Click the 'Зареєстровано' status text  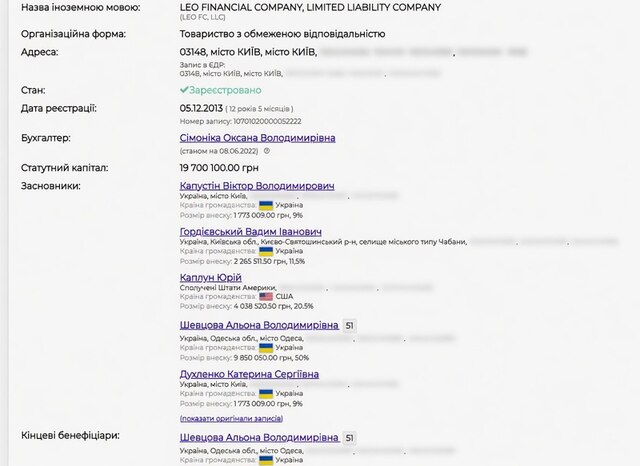(225, 90)
